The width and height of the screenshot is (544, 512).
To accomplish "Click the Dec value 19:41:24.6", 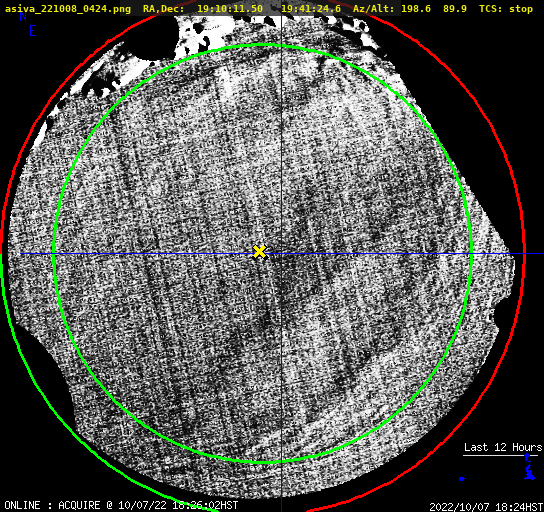I will 311,9.
